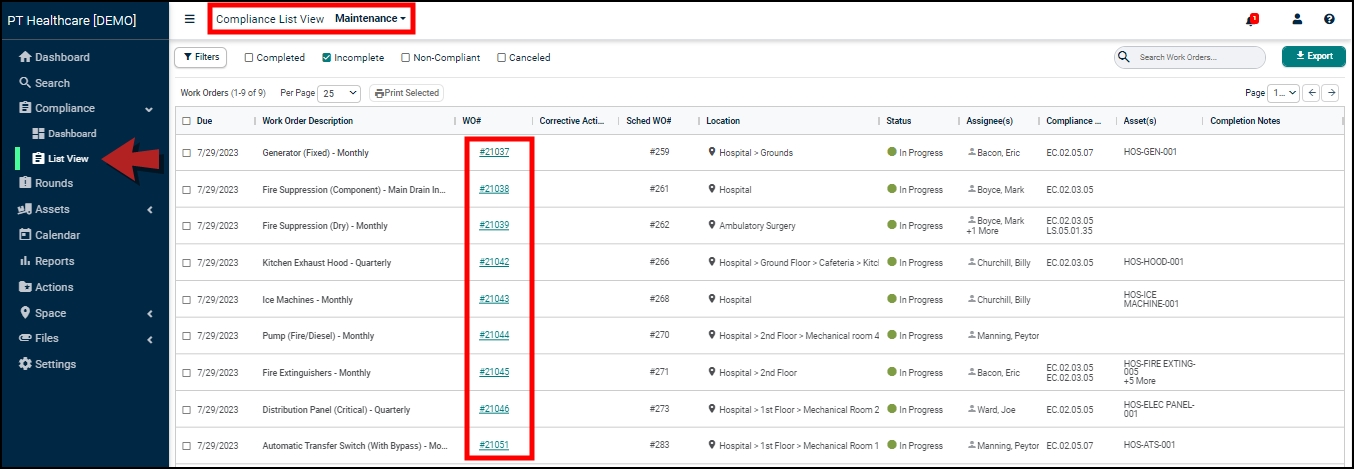Image resolution: width=1354 pixels, height=469 pixels.
Task: Click the Export button
Action: click(1313, 57)
